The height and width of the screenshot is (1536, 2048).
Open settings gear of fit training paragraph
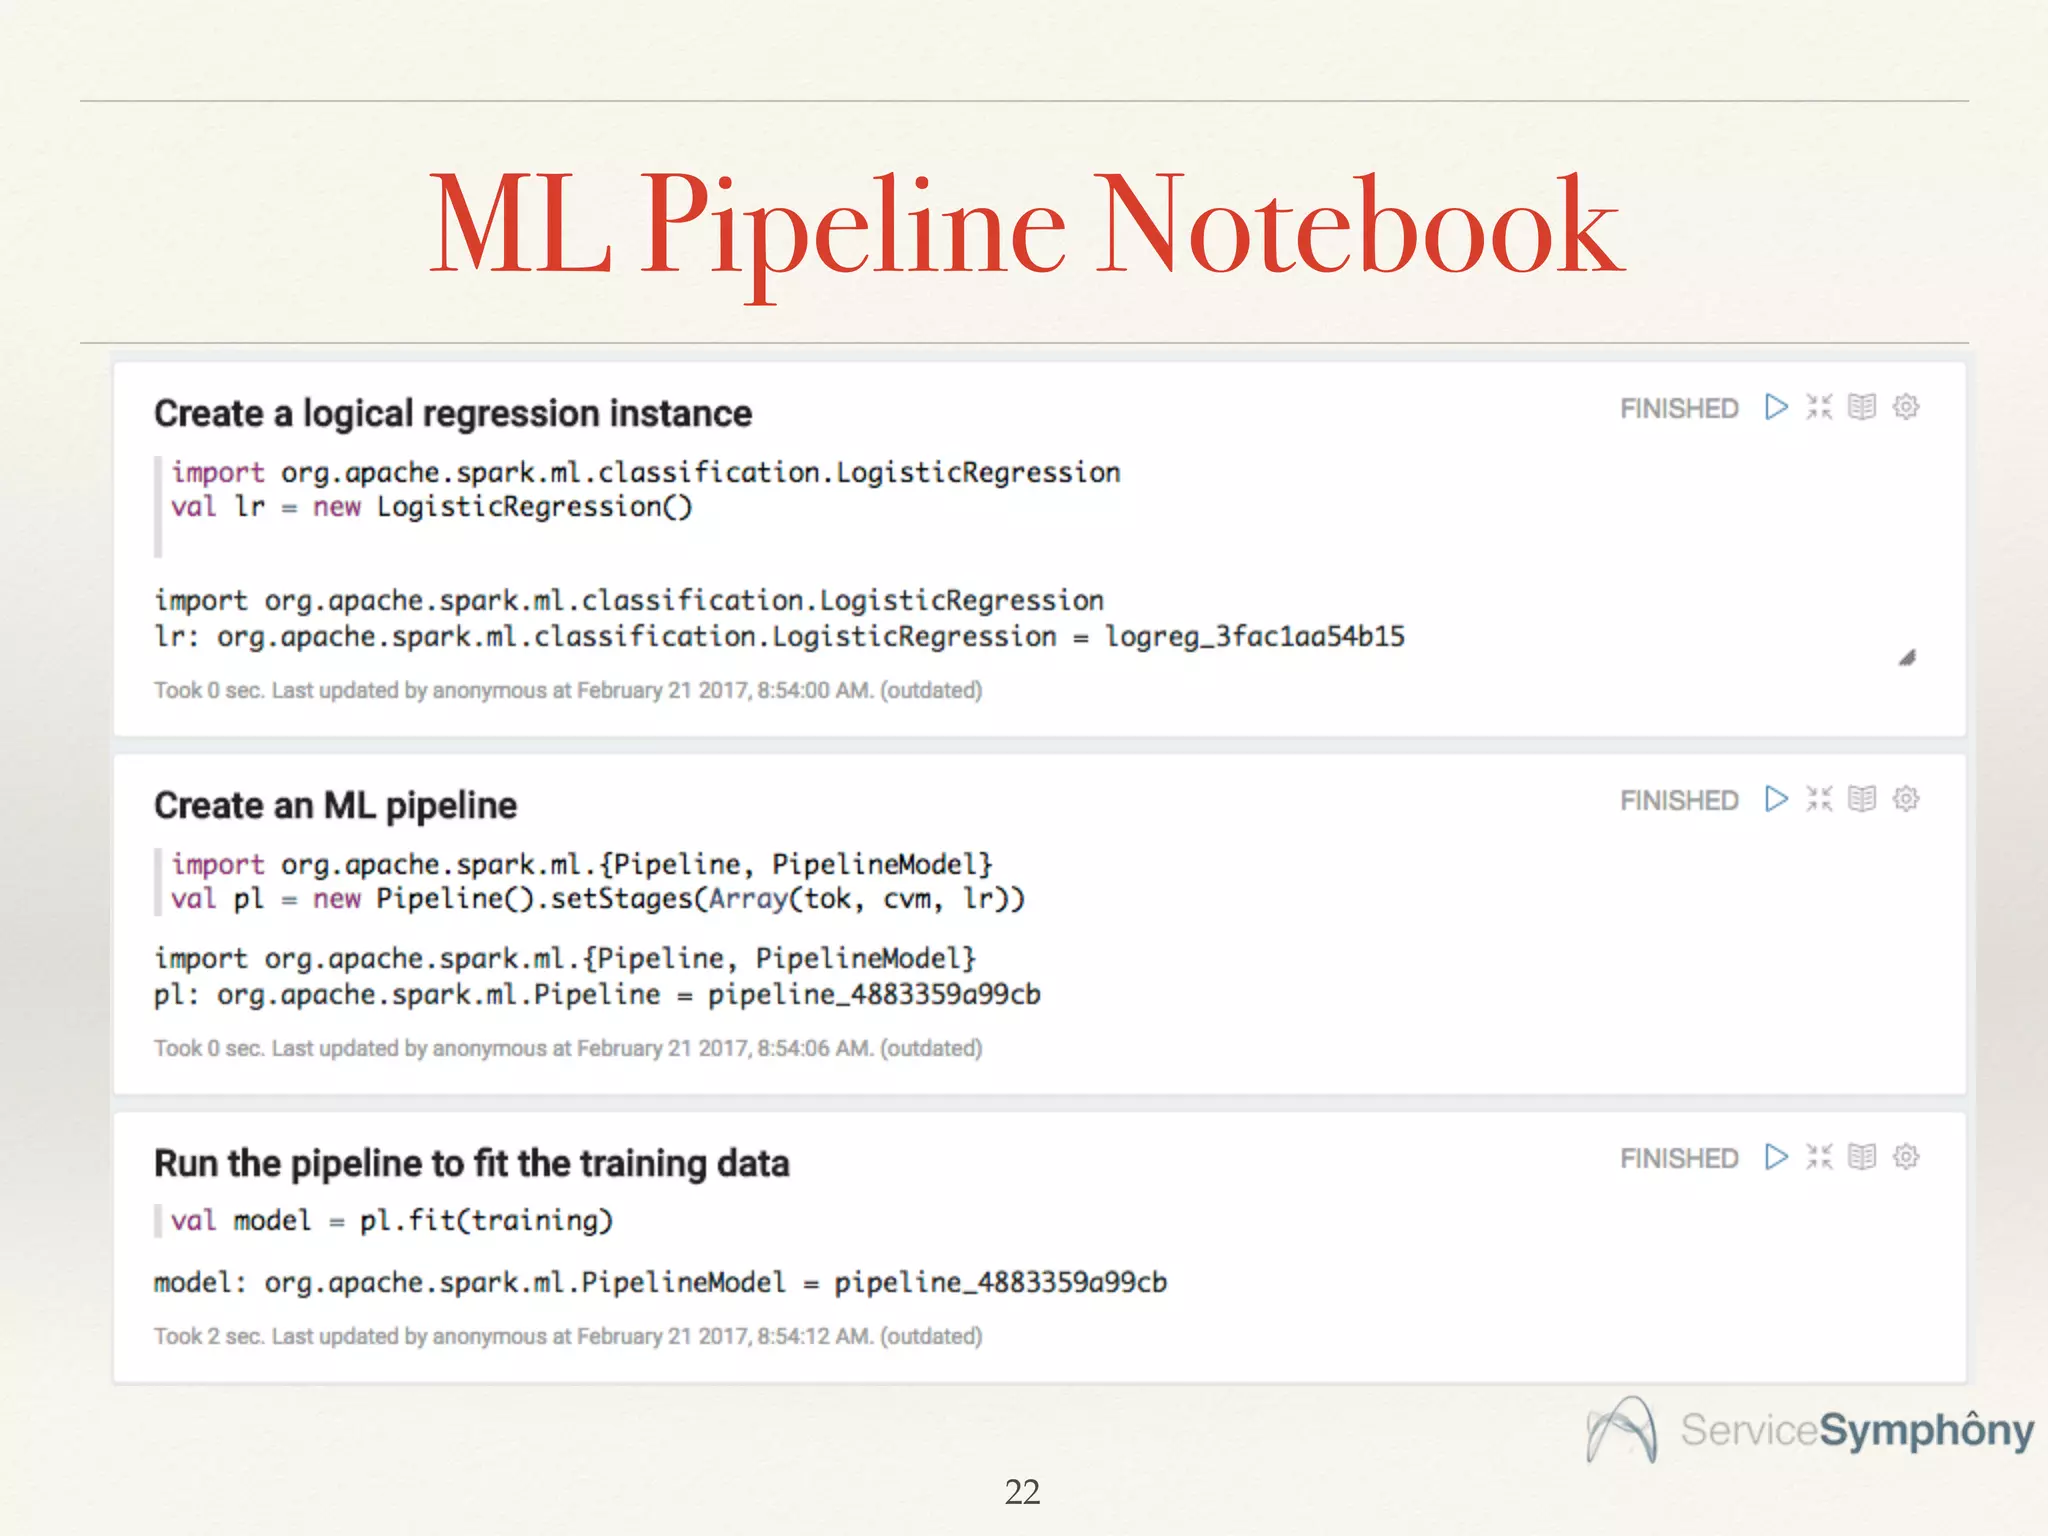tap(1906, 1157)
